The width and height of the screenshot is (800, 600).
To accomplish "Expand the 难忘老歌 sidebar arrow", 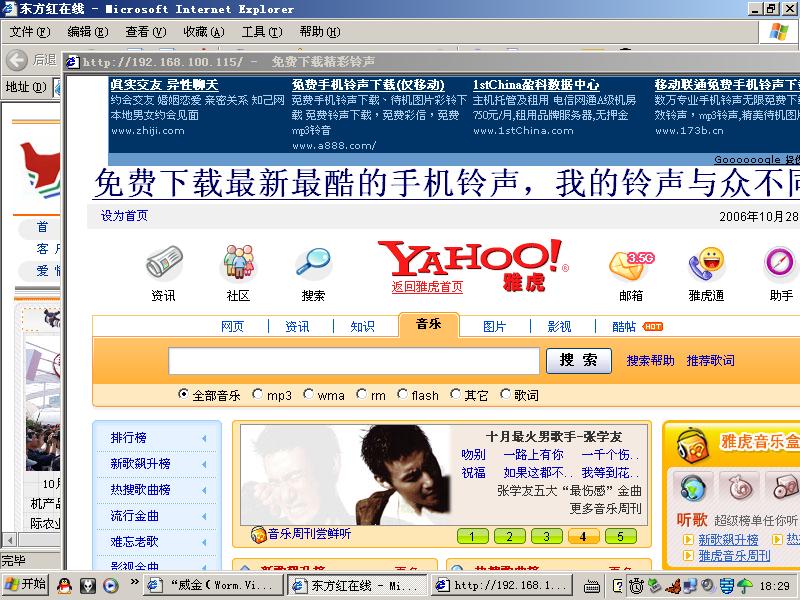I will [205, 542].
